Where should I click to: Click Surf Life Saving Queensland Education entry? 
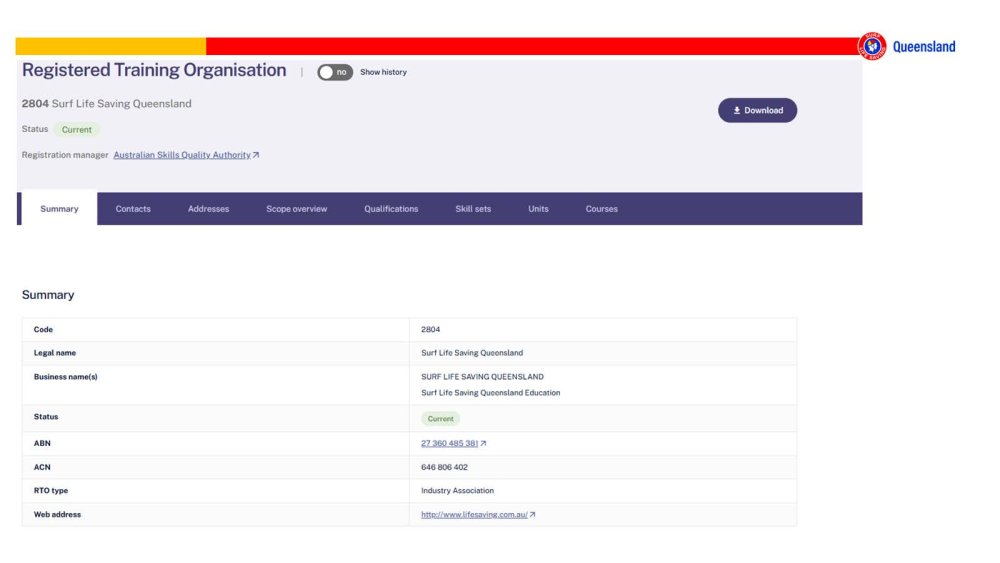click(490, 393)
